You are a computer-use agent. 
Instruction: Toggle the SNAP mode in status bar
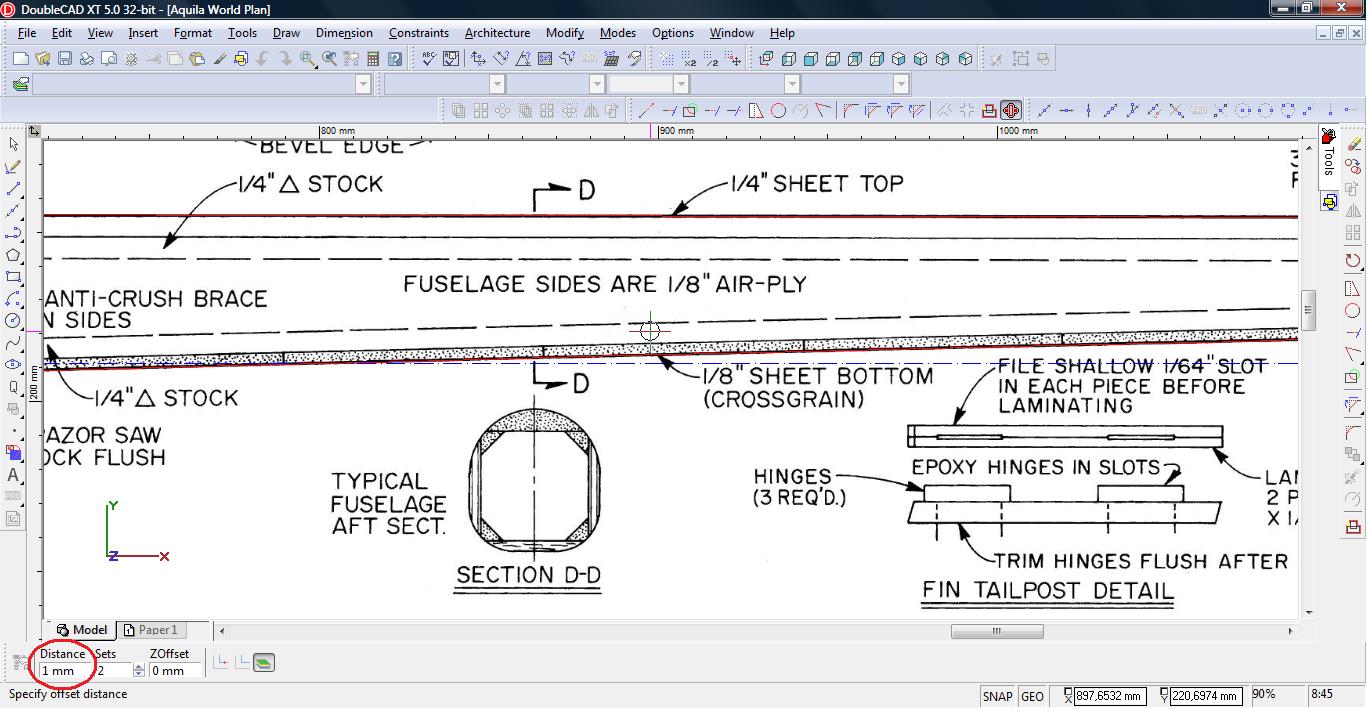(x=997, y=696)
